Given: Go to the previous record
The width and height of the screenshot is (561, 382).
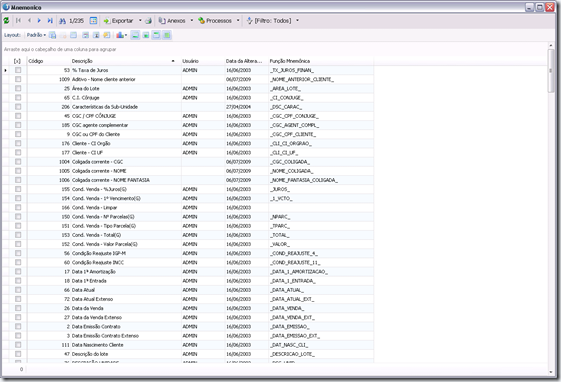Looking at the screenshot, I should 29,21.
